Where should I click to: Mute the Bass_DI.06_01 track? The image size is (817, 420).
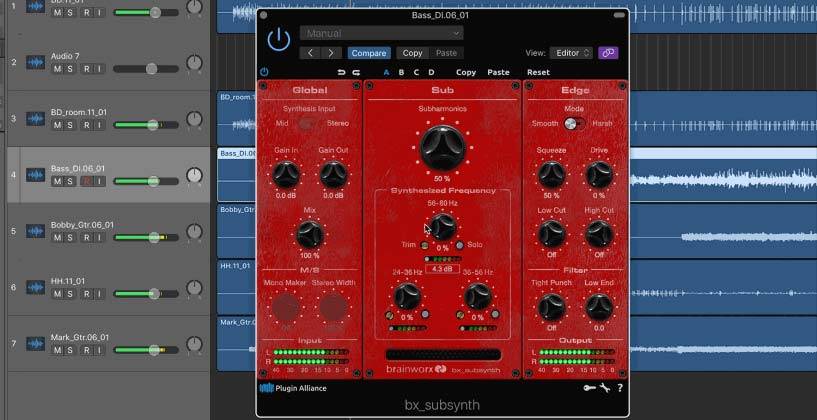pos(57,181)
